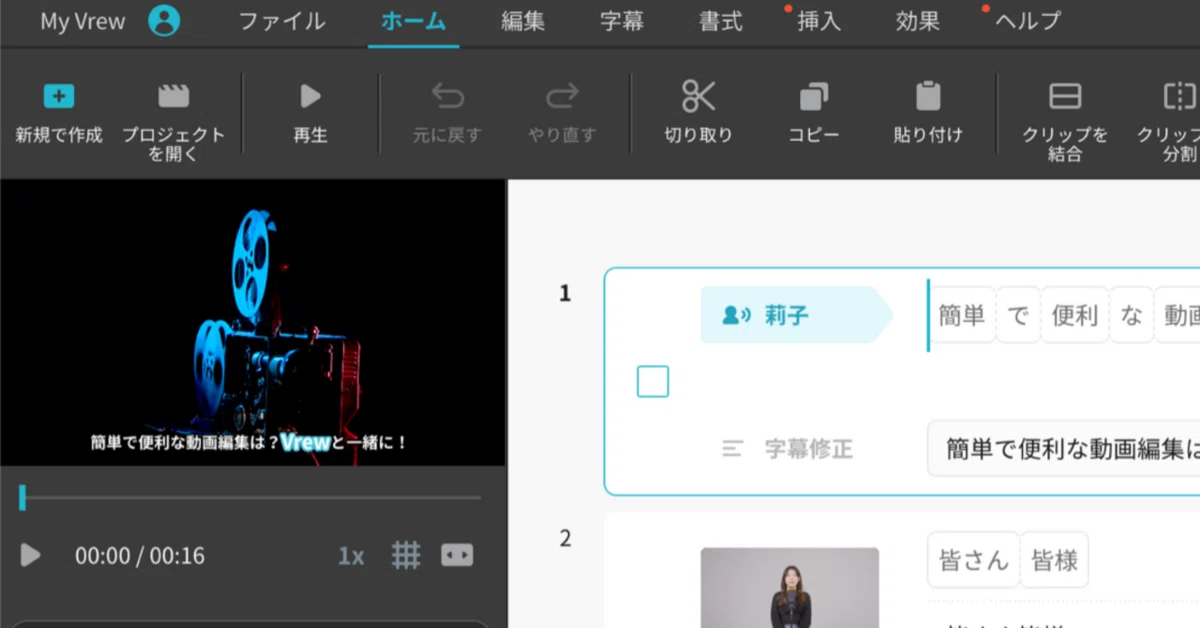1200x628 pixels.
Task: Click the 字幕修正 lines icon in clip 1
Action: [733, 449]
